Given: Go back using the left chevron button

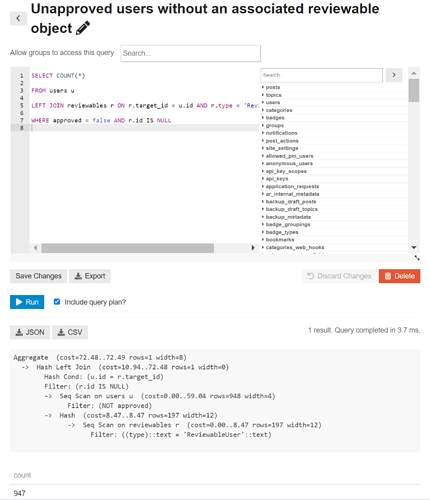Looking at the screenshot, I should [18, 18].
